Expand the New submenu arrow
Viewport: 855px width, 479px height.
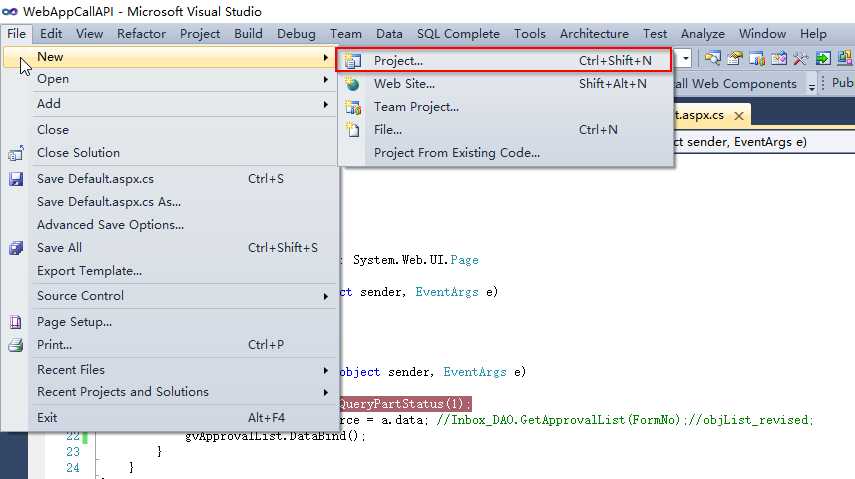coord(326,57)
